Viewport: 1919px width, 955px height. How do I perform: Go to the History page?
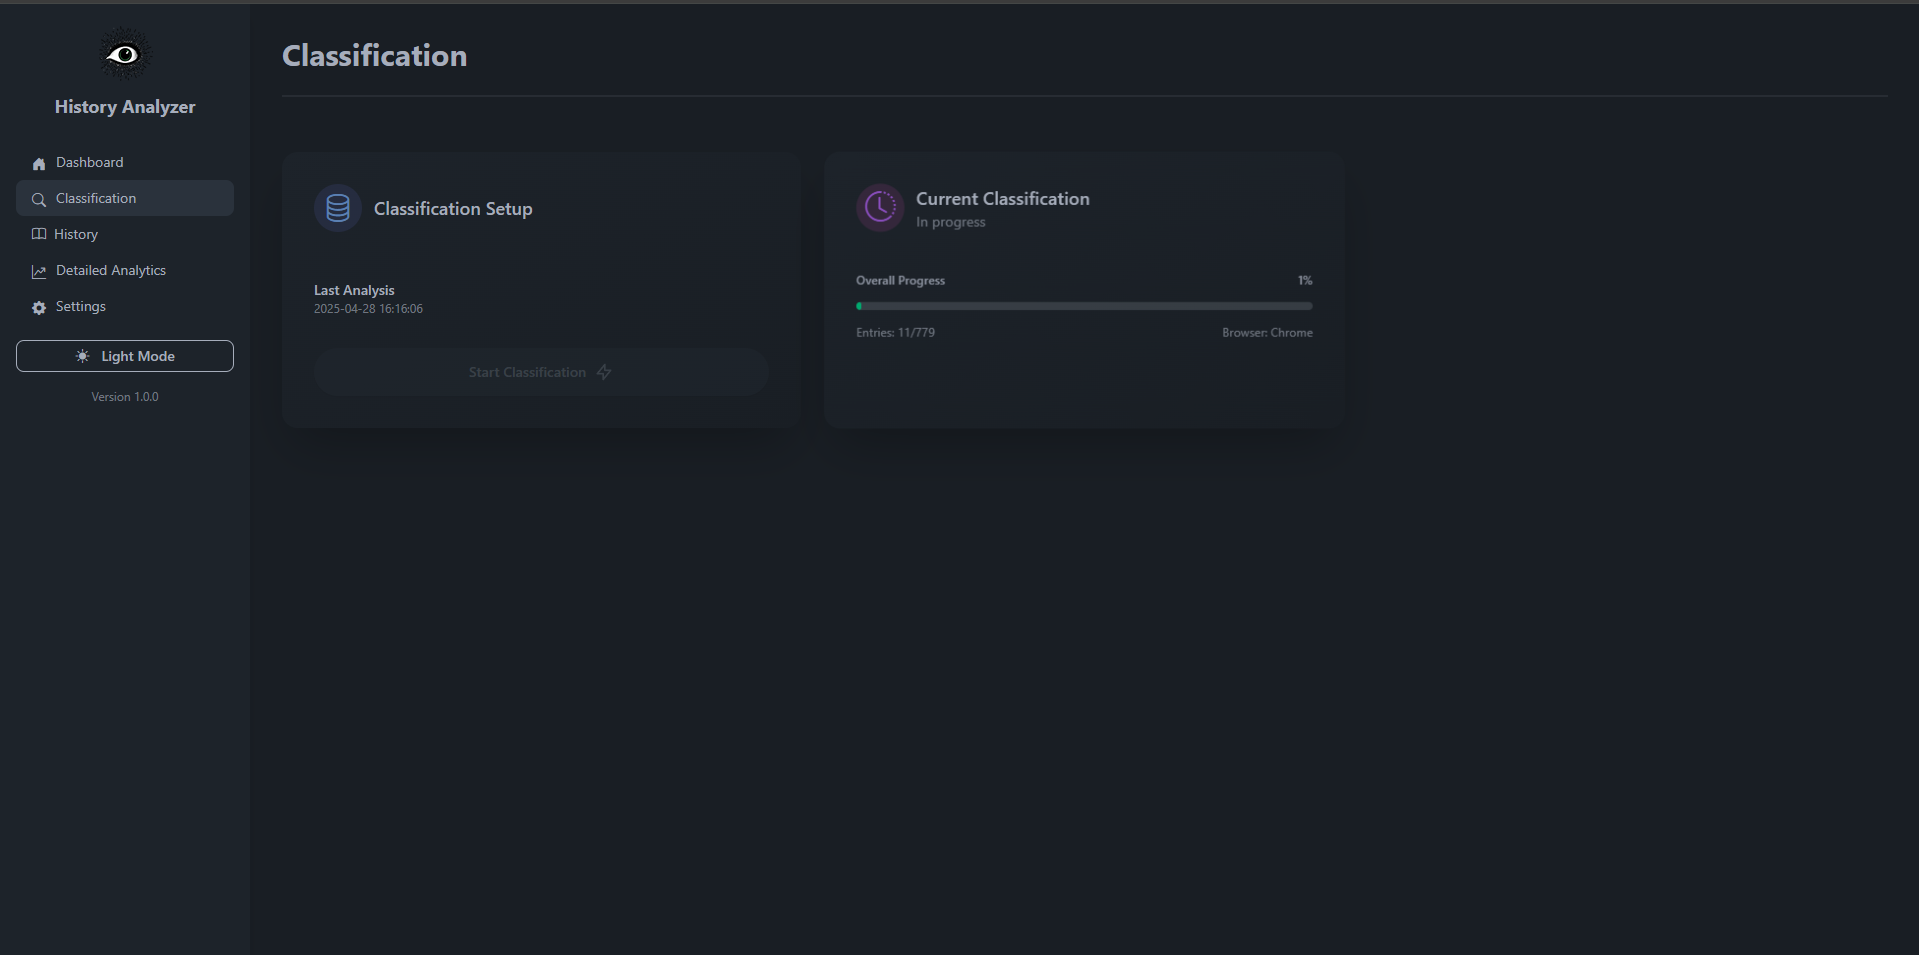click(125, 234)
